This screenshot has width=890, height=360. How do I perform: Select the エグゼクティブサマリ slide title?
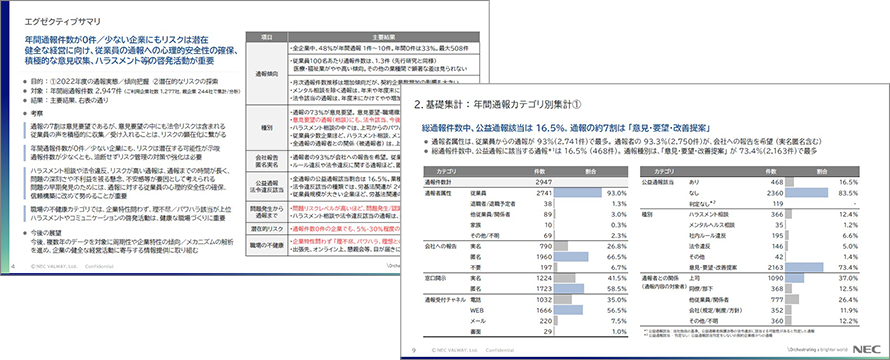(x=63, y=22)
